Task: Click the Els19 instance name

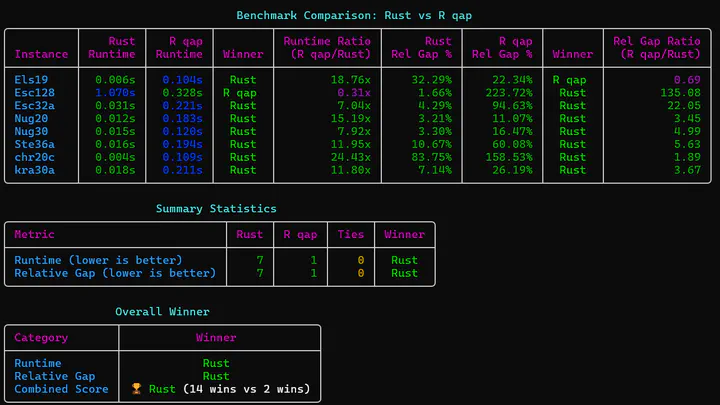Action: (x=33, y=78)
